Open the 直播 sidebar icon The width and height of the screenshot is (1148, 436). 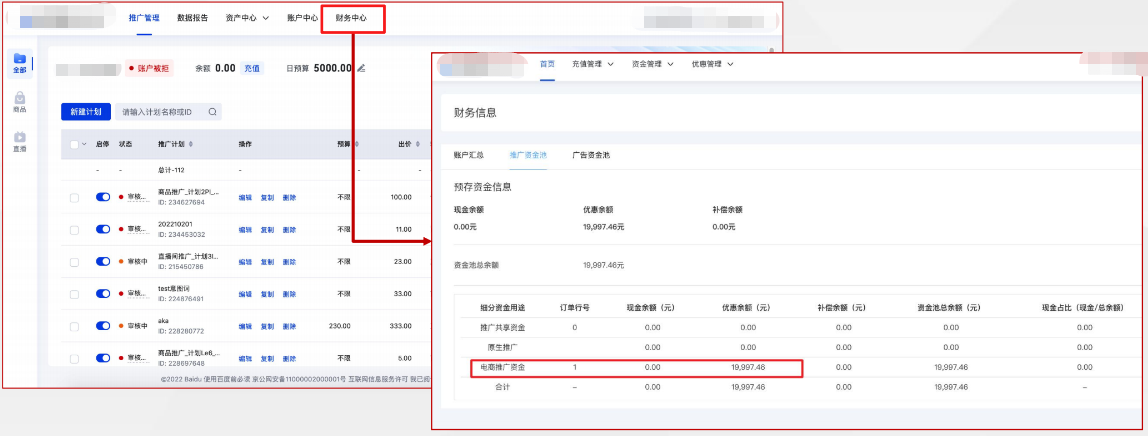pos(20,138)
